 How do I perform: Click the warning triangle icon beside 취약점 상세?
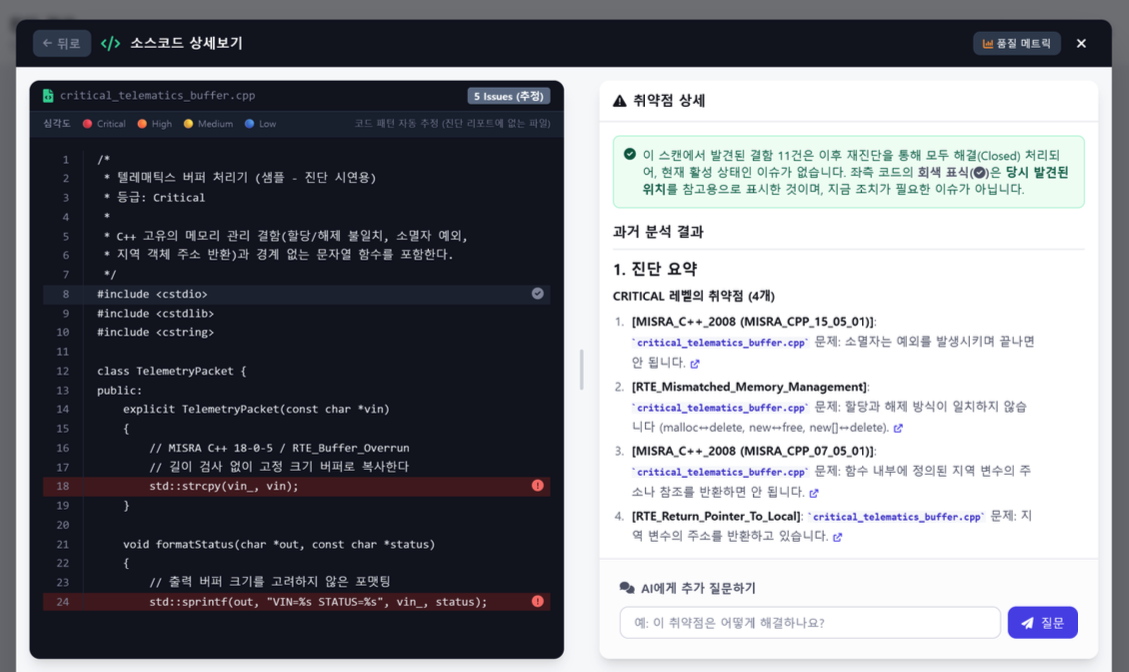point(619,101)
